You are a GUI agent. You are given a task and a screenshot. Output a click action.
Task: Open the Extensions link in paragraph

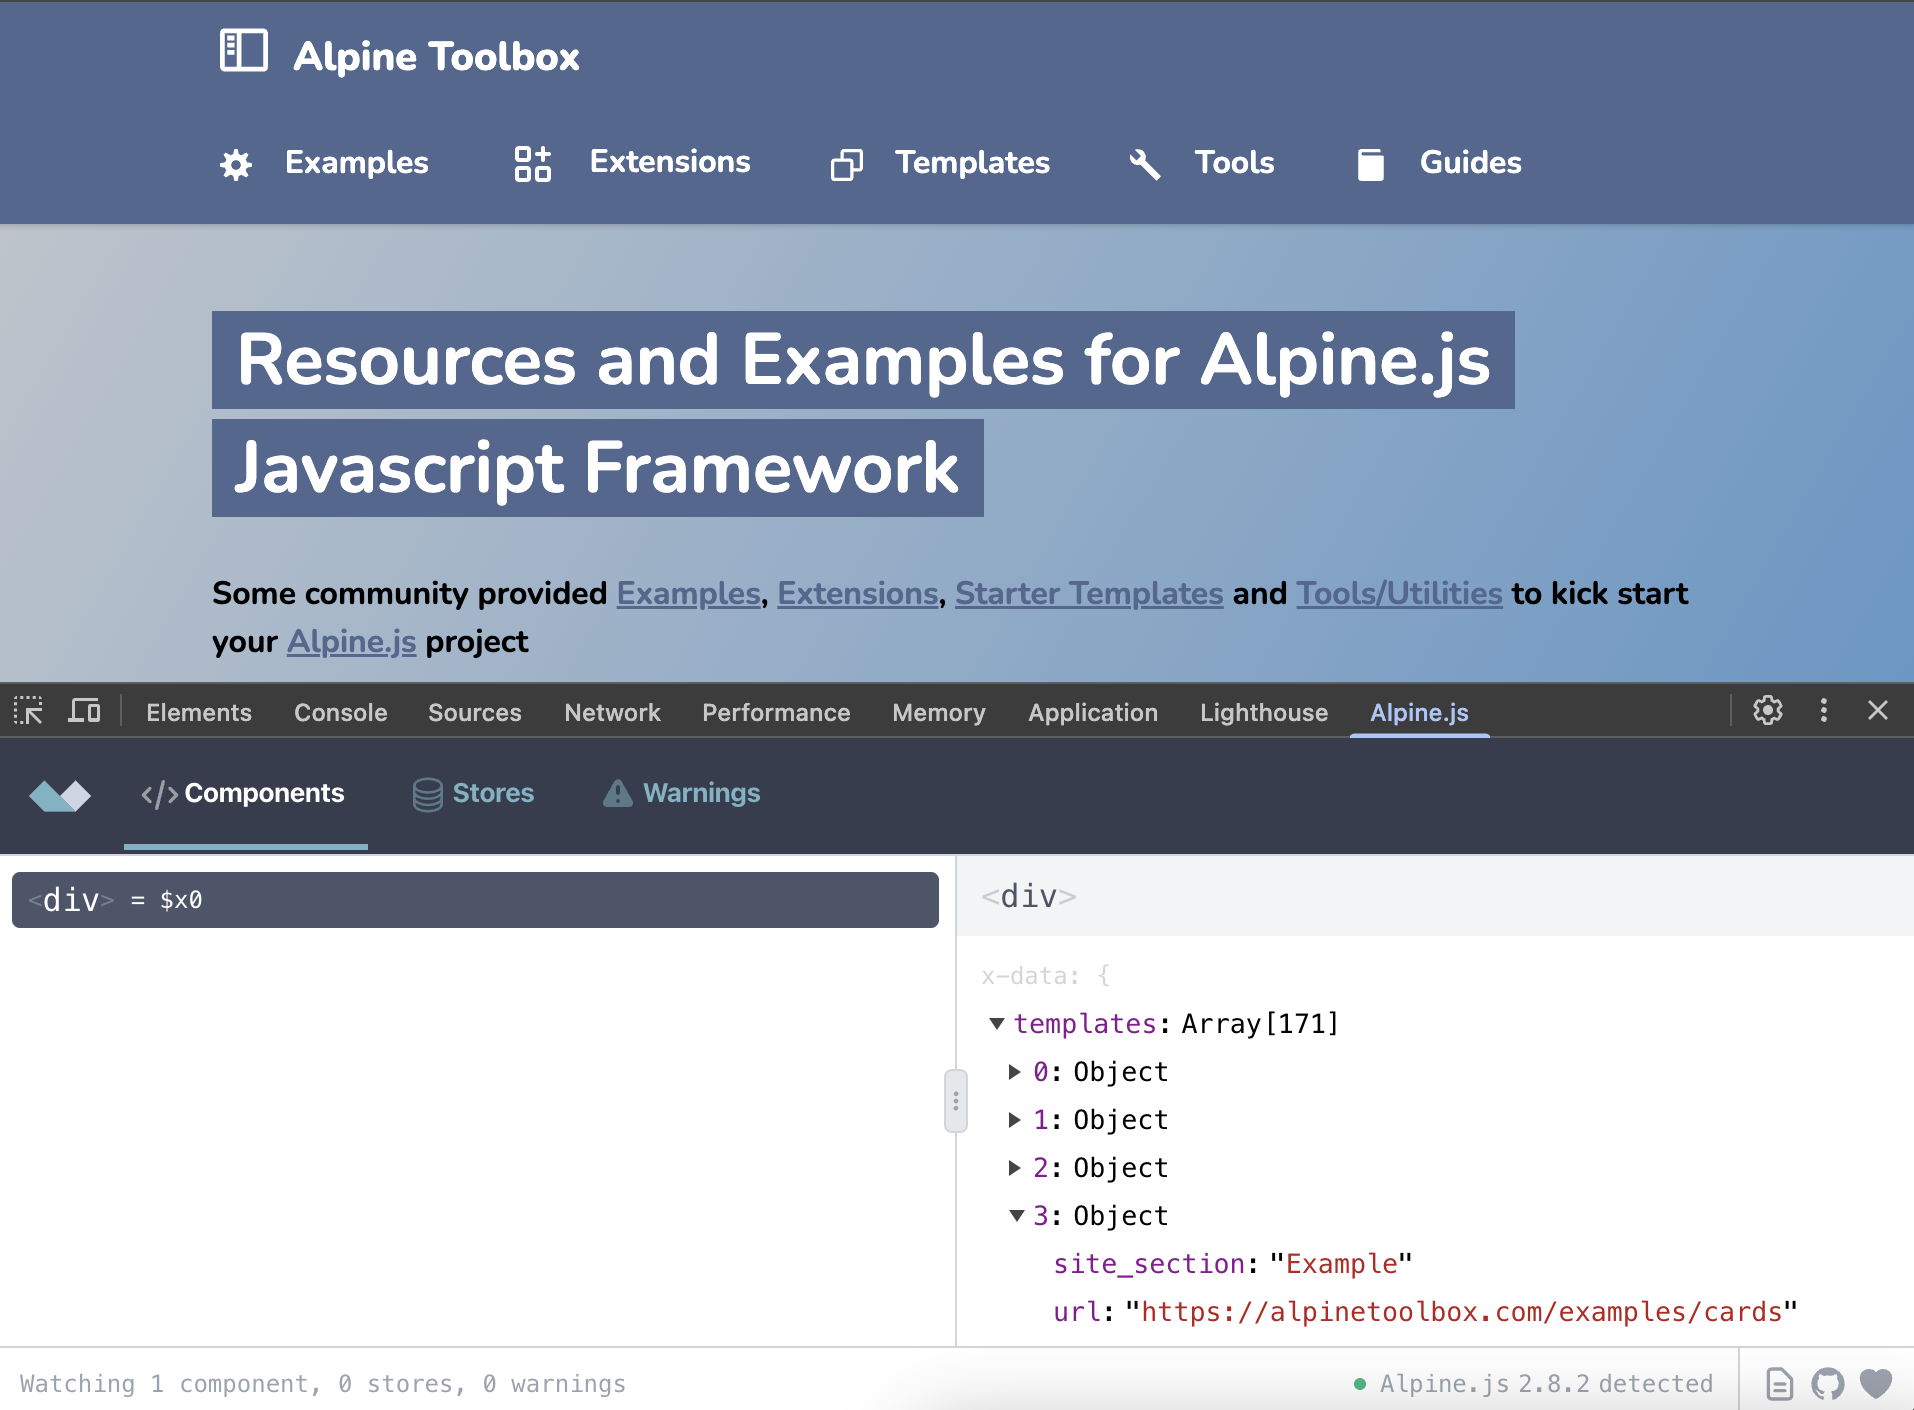pyautogui.click(x=858, y=593)
